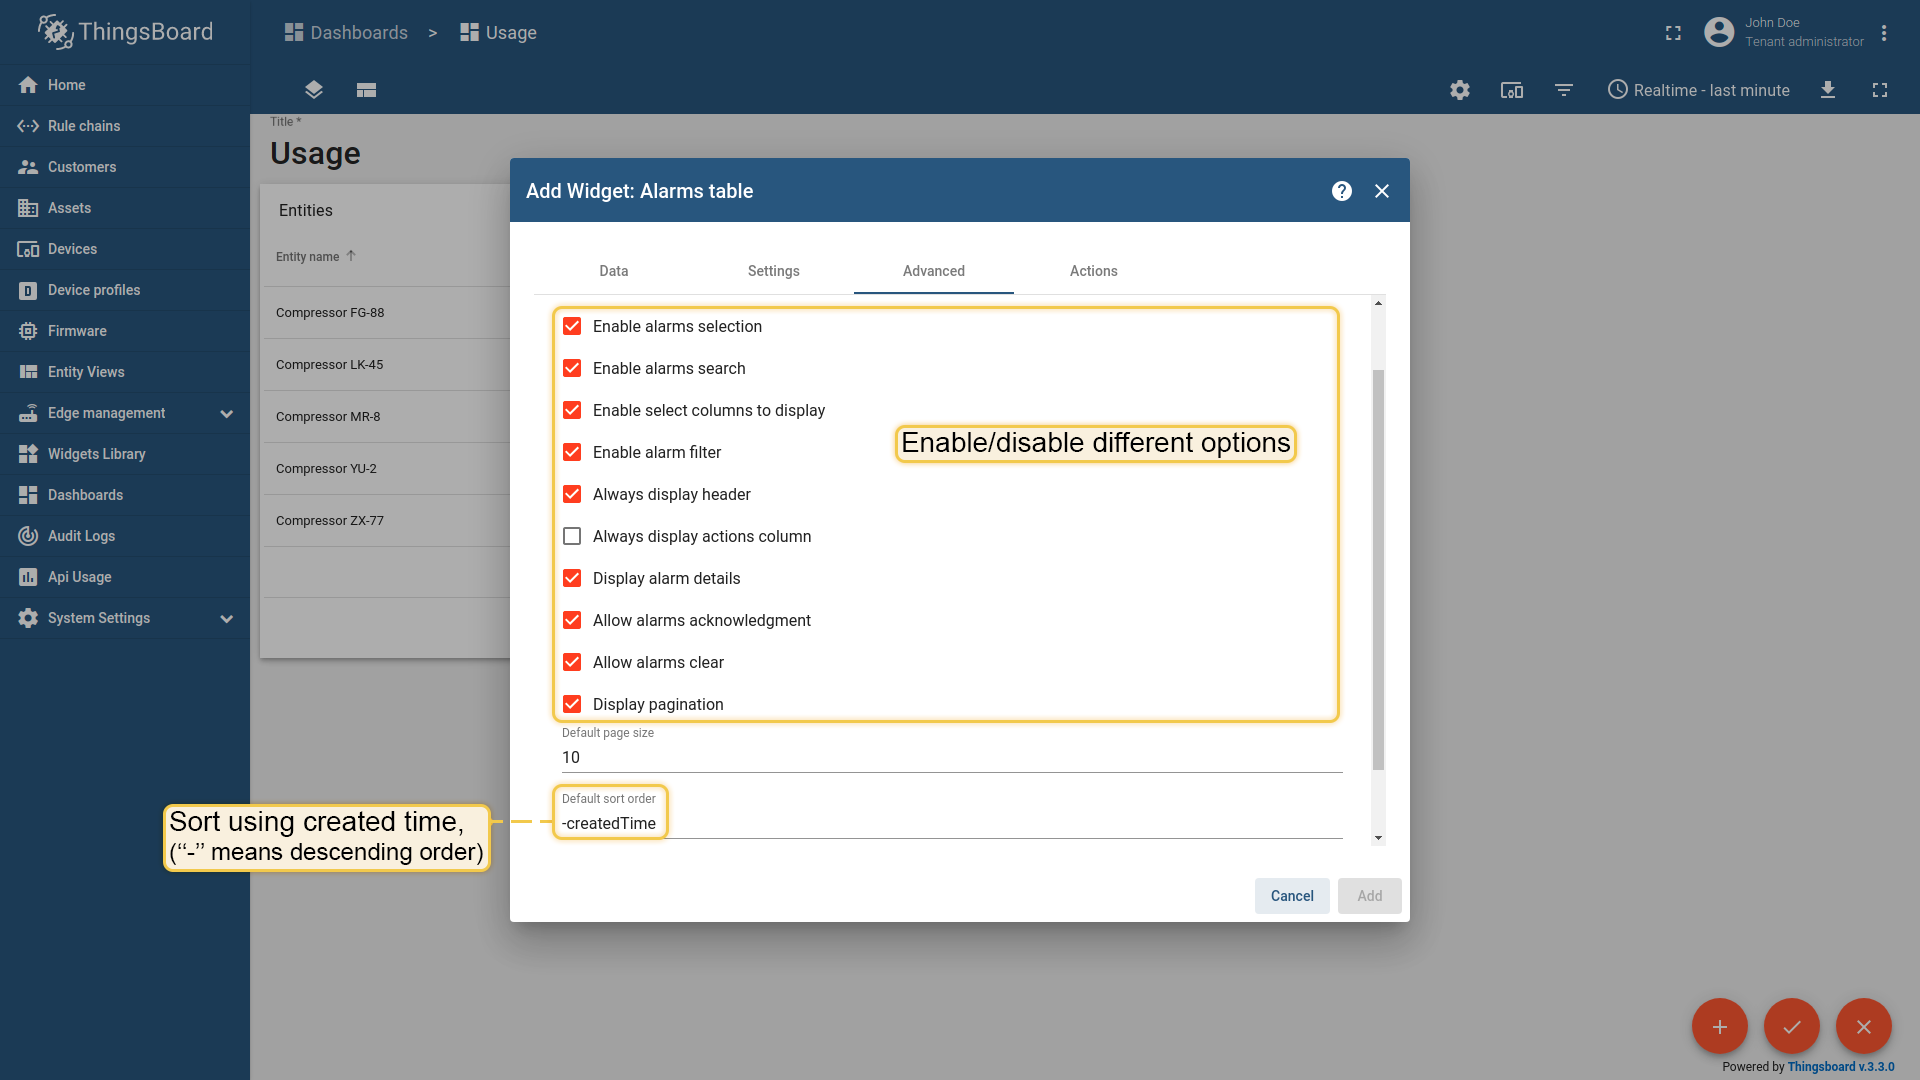Click the layout table icon in toolbar

366,90
